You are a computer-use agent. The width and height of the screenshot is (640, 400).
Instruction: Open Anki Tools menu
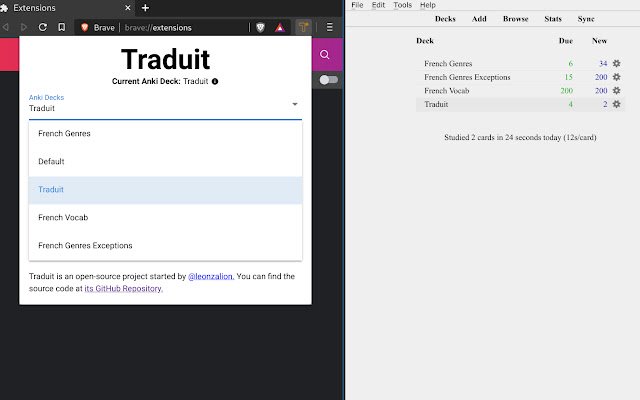(402, 5)
